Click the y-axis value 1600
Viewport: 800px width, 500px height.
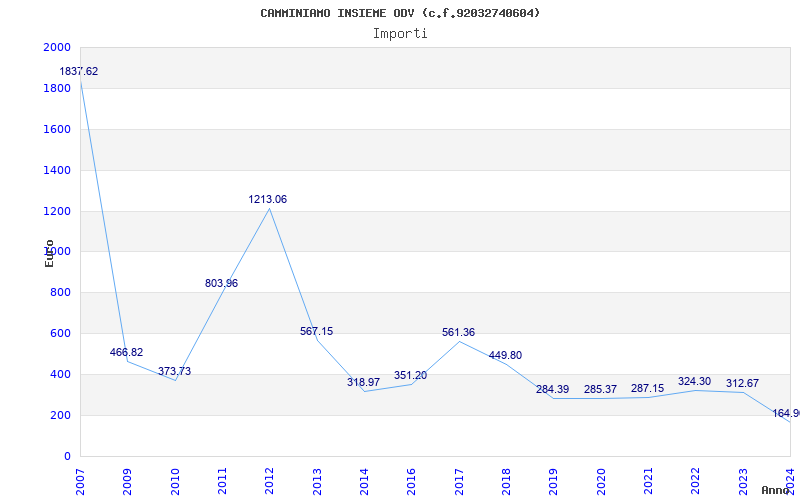57,129
